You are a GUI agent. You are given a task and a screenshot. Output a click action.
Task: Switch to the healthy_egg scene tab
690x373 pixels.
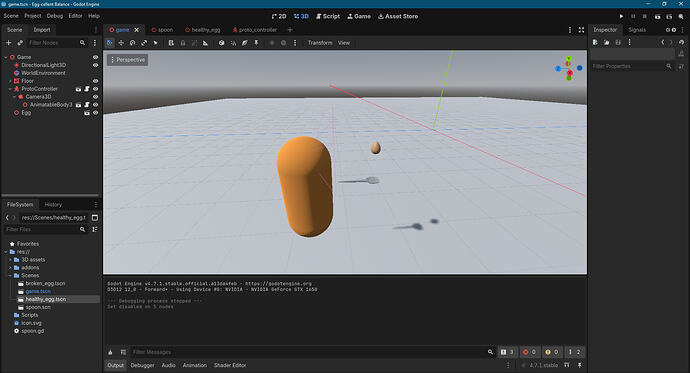(202, 30)
